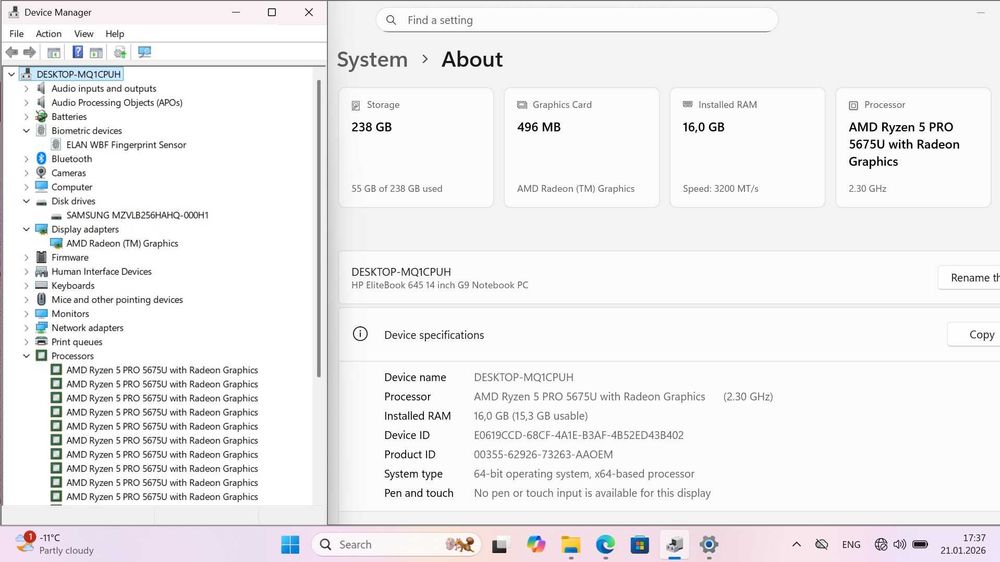Open the Graphics Card info card
Screen dimensions: 1000x562
pos(582,147)
